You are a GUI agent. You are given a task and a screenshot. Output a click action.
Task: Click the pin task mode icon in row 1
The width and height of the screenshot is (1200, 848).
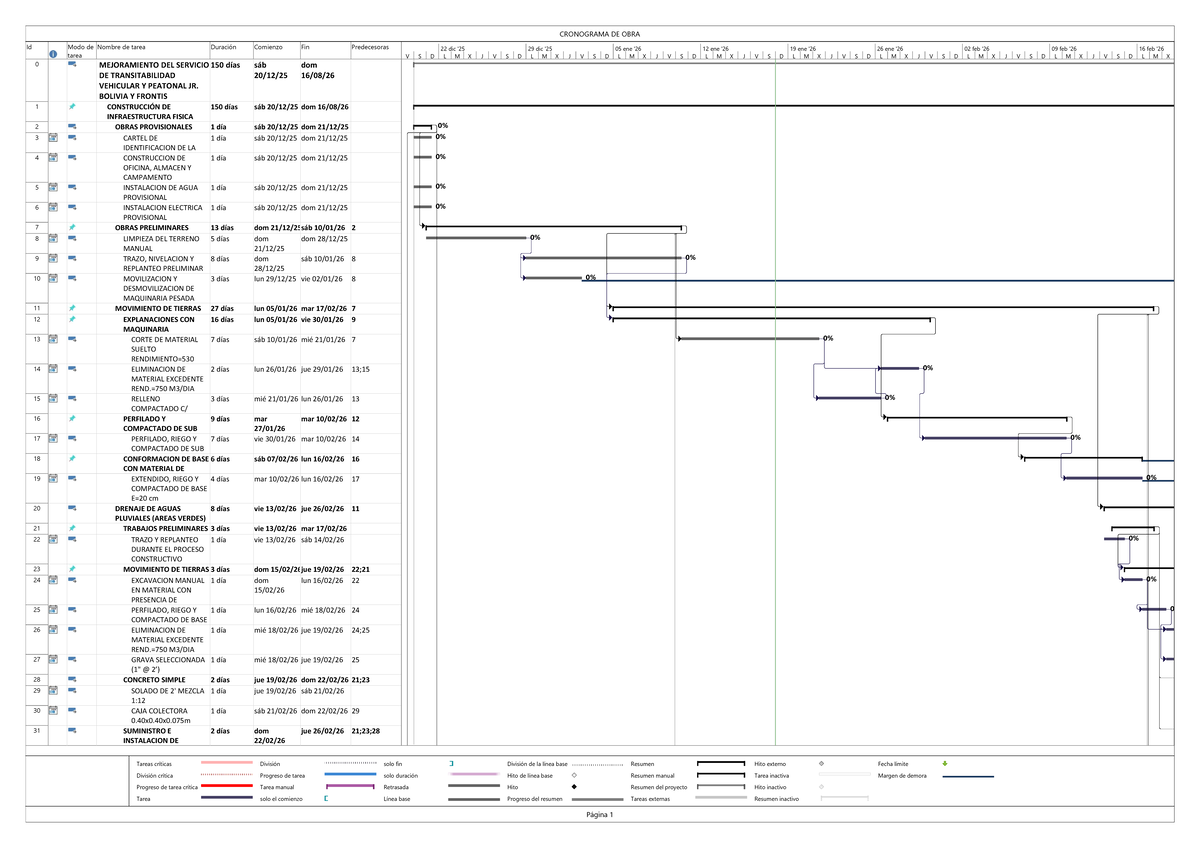[x=72, y=106]
